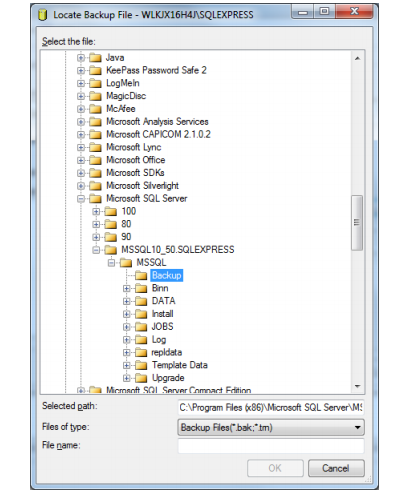
Task: Click the DATA folder icon
Action: [x=141, y=301]
